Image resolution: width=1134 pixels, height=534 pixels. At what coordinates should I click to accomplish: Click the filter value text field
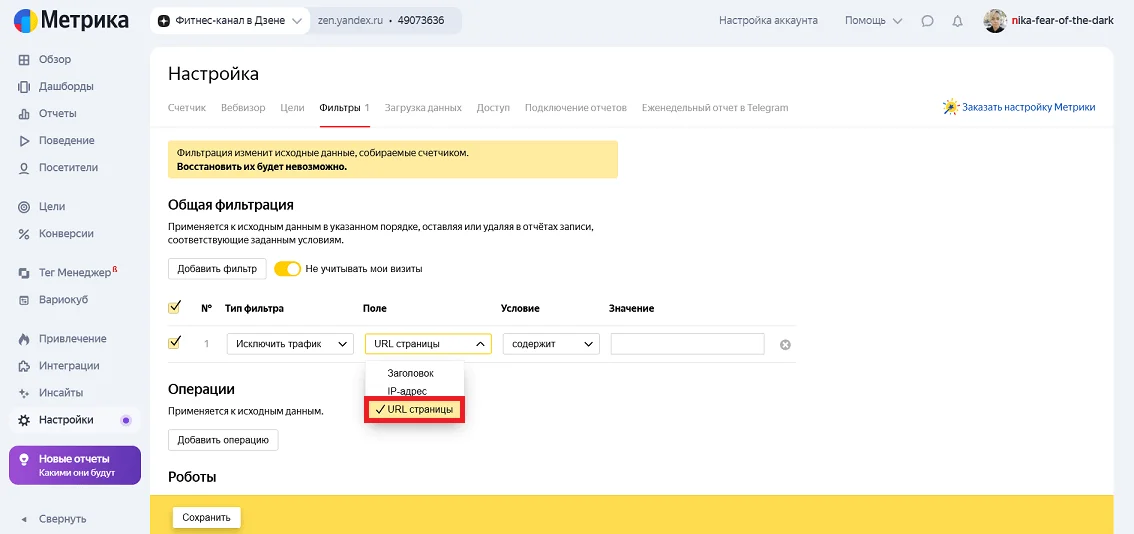(x=687, y=344)
